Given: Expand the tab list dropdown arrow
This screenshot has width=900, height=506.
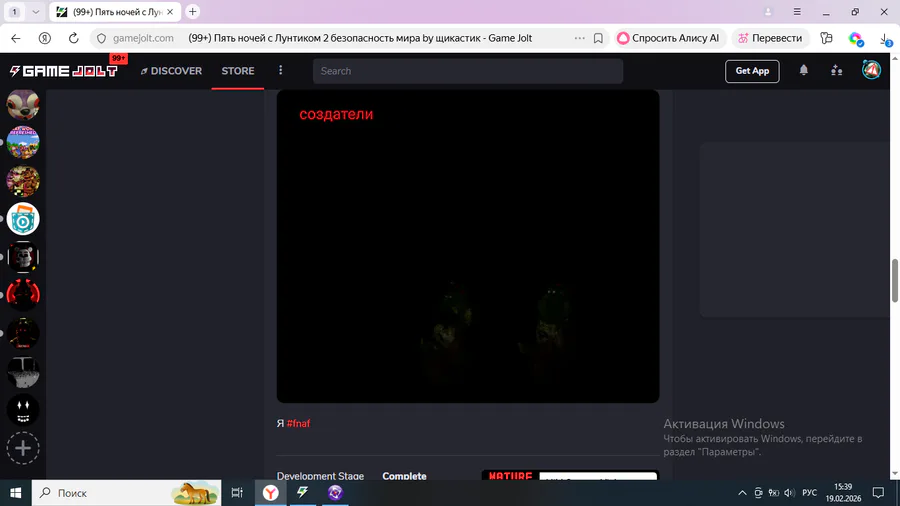Looking at the screenshot, I should 36,11.
